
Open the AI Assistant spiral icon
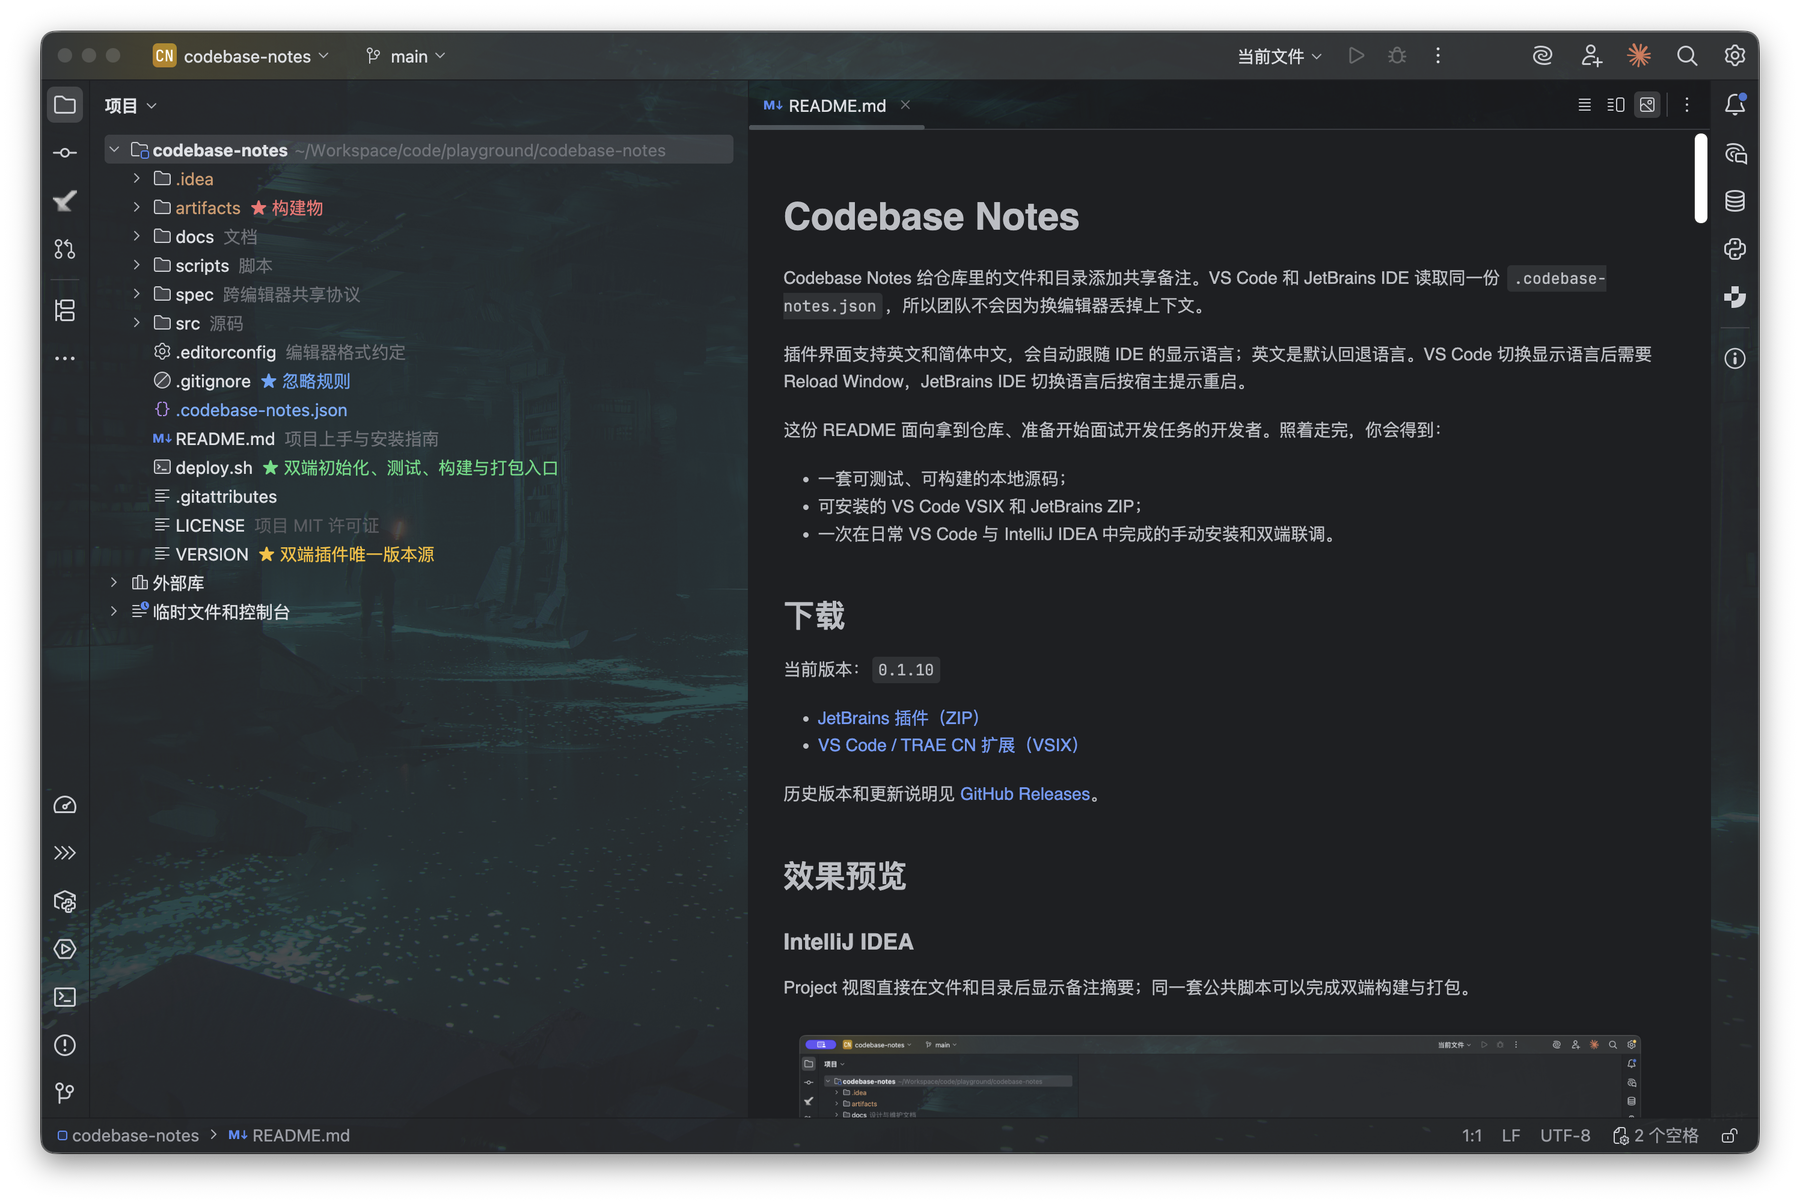(x=1542, y=56)
